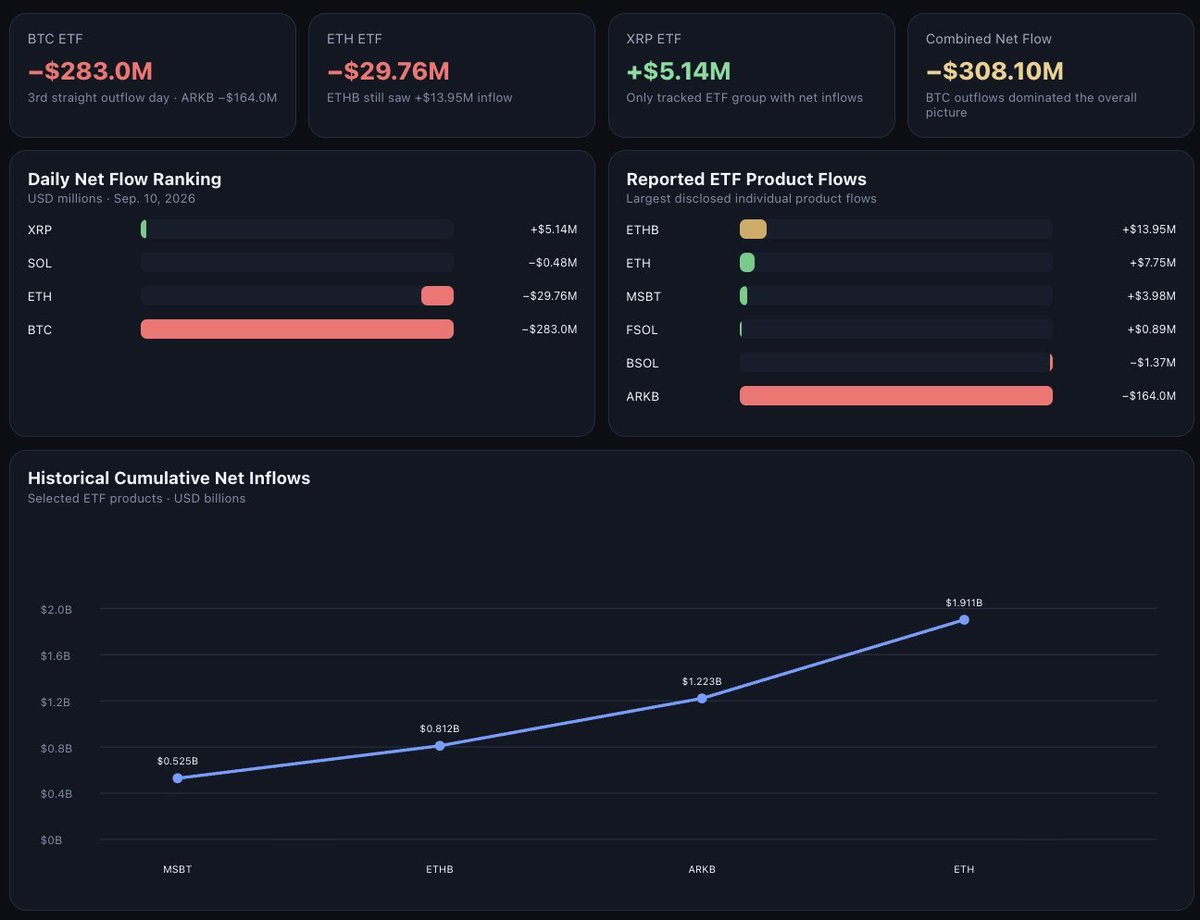Click the ETHB gold bar in product flows
This screenshot has width=1200, height=920.
(x=753, y=229)
